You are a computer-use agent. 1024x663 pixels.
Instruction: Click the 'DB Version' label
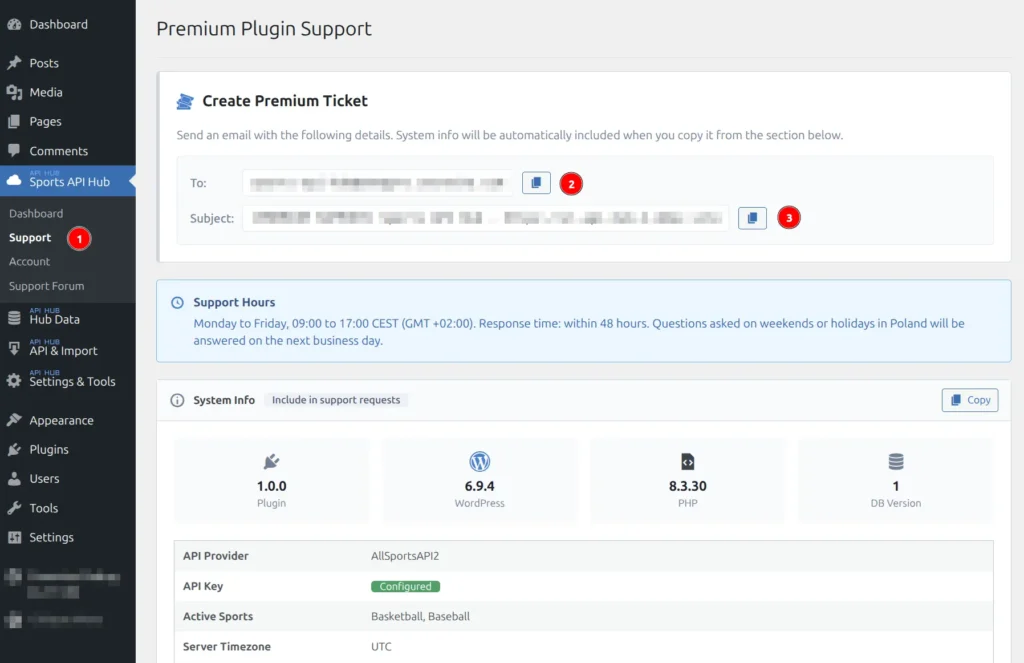click(896, 504)
